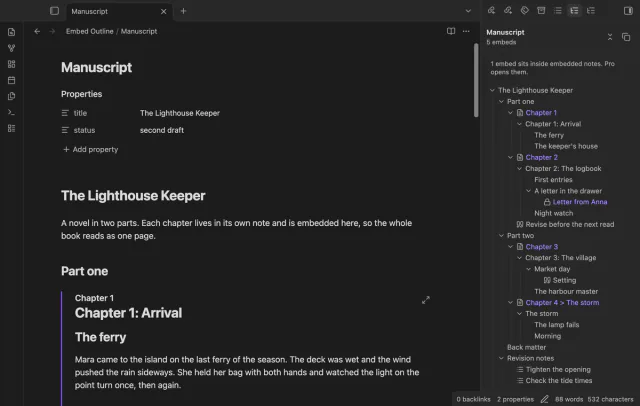The image size is (640, 406).
Task: Collapse the Chapter 2 embed node
Action: pos(510,158)
